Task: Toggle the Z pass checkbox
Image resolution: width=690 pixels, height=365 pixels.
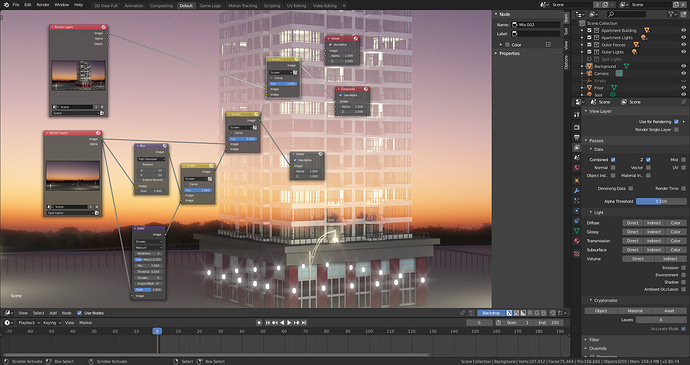Action: pyautogui.click(x=648, y=160)
